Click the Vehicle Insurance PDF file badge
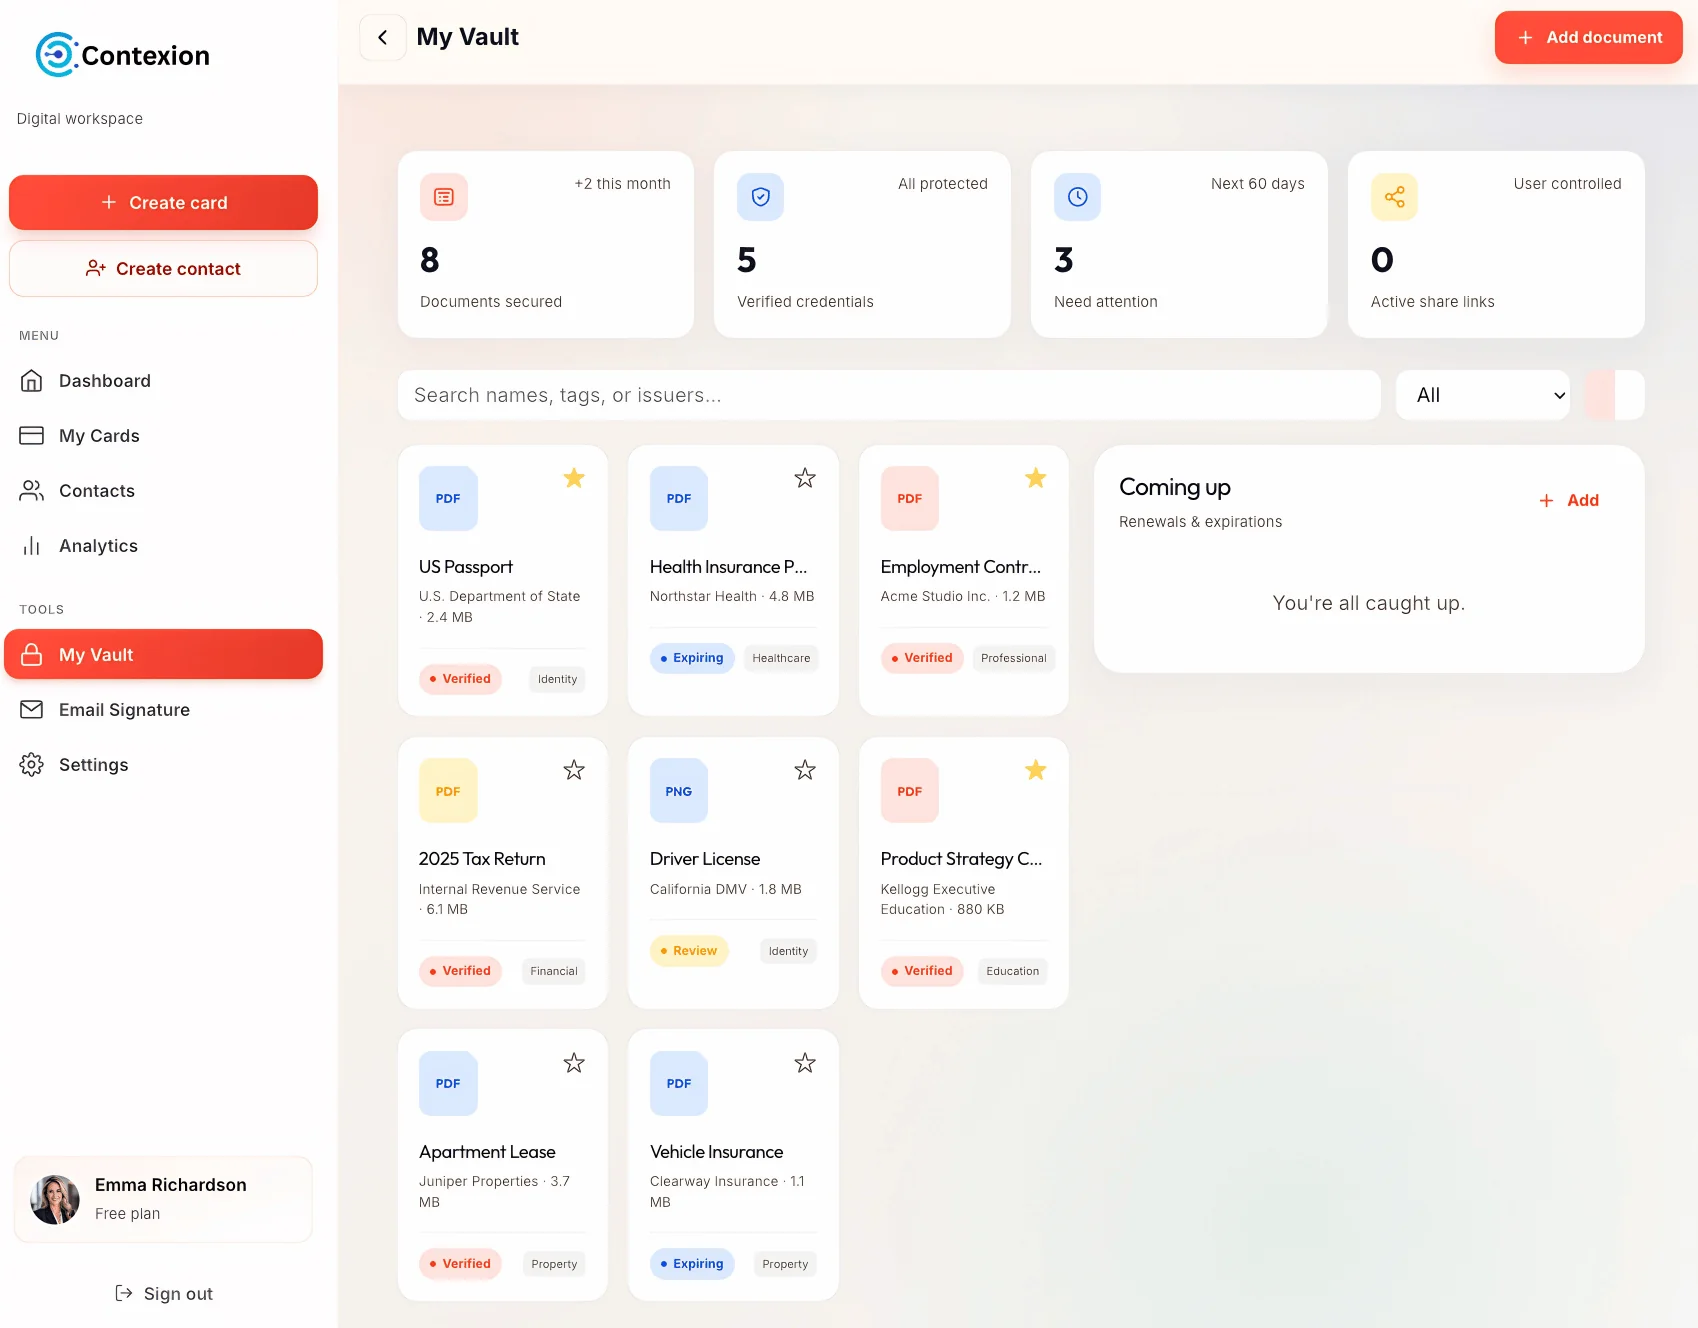This screenshot has height=1328, width=1698. coord(679,1083)
